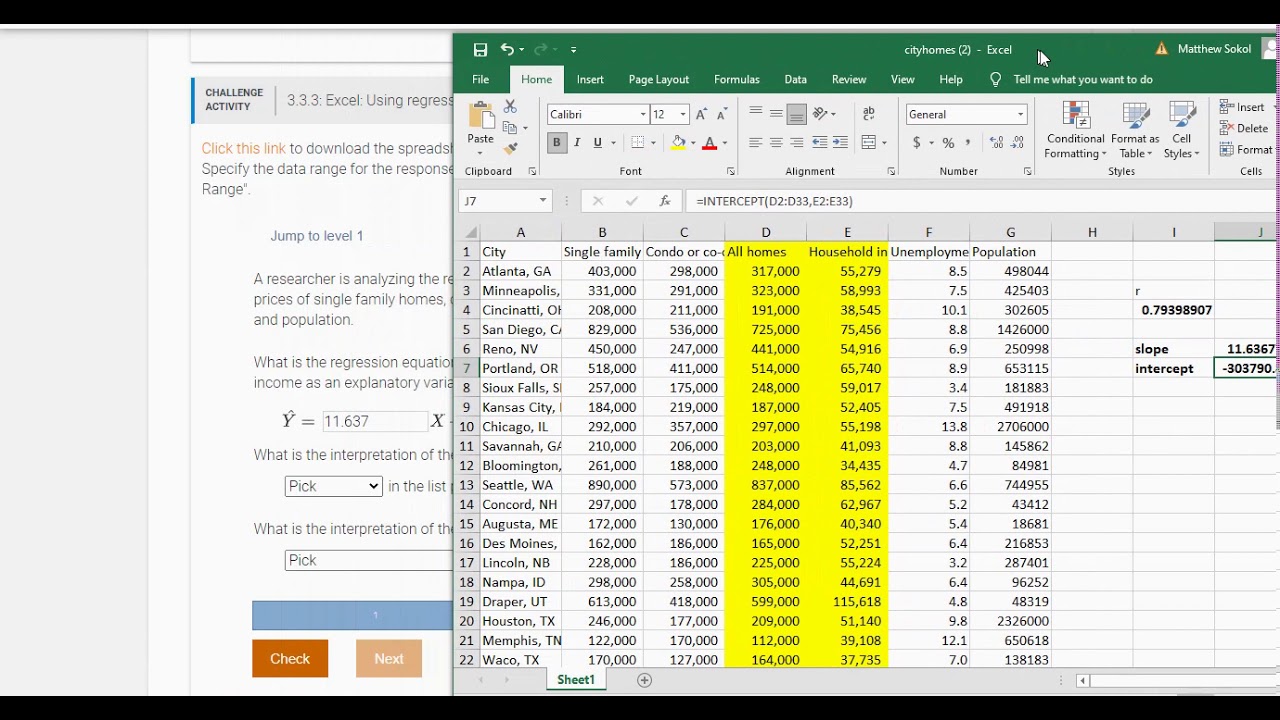The height and width of the screenshot is (720, 1280).
Task: Save the workbook from Quick Access Toolbar
Action: pyautogui.click(x=481, y=50)
